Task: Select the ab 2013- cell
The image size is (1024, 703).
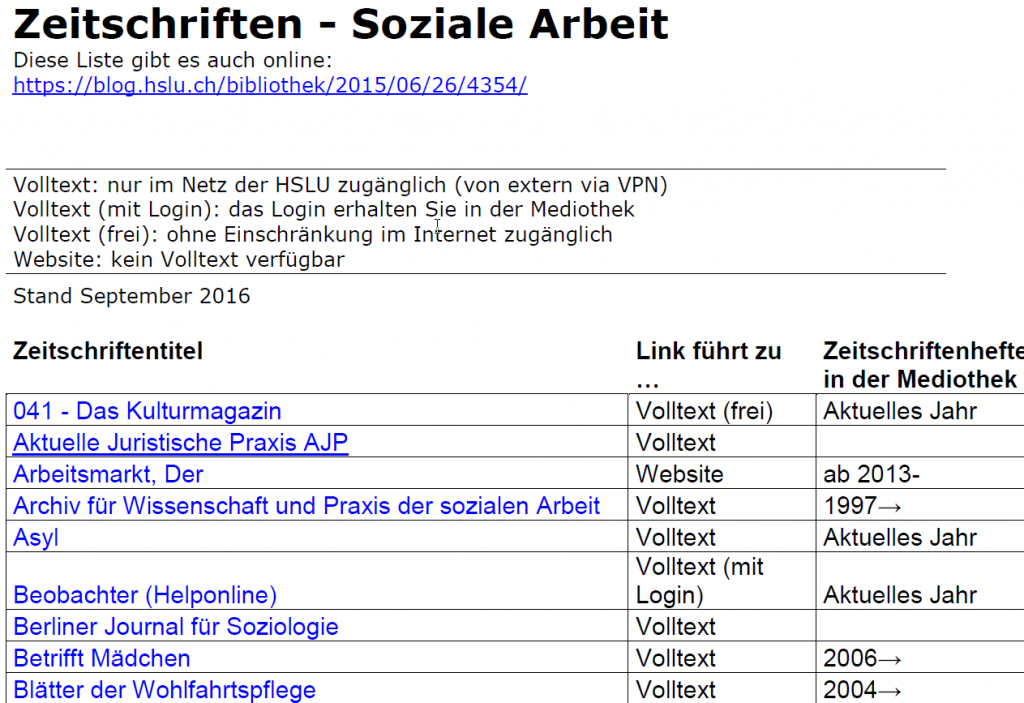Action: pos(857,474)
